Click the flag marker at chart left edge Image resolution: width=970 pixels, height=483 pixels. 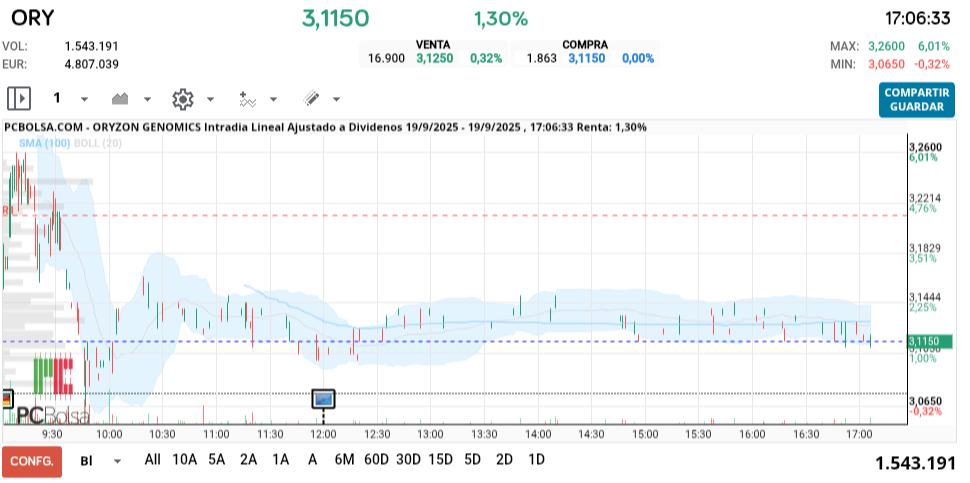click(x=7, y=399)
